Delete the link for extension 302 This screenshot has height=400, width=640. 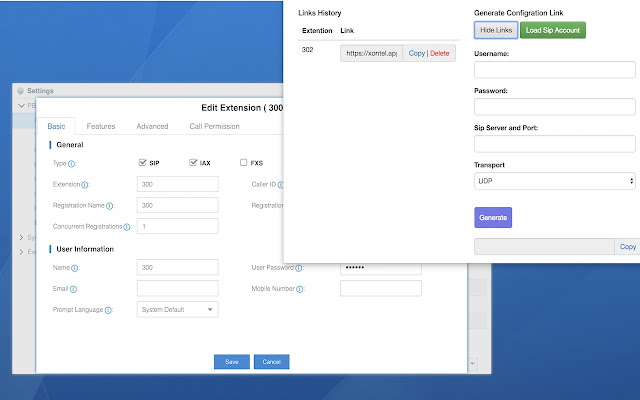(440, 53)
